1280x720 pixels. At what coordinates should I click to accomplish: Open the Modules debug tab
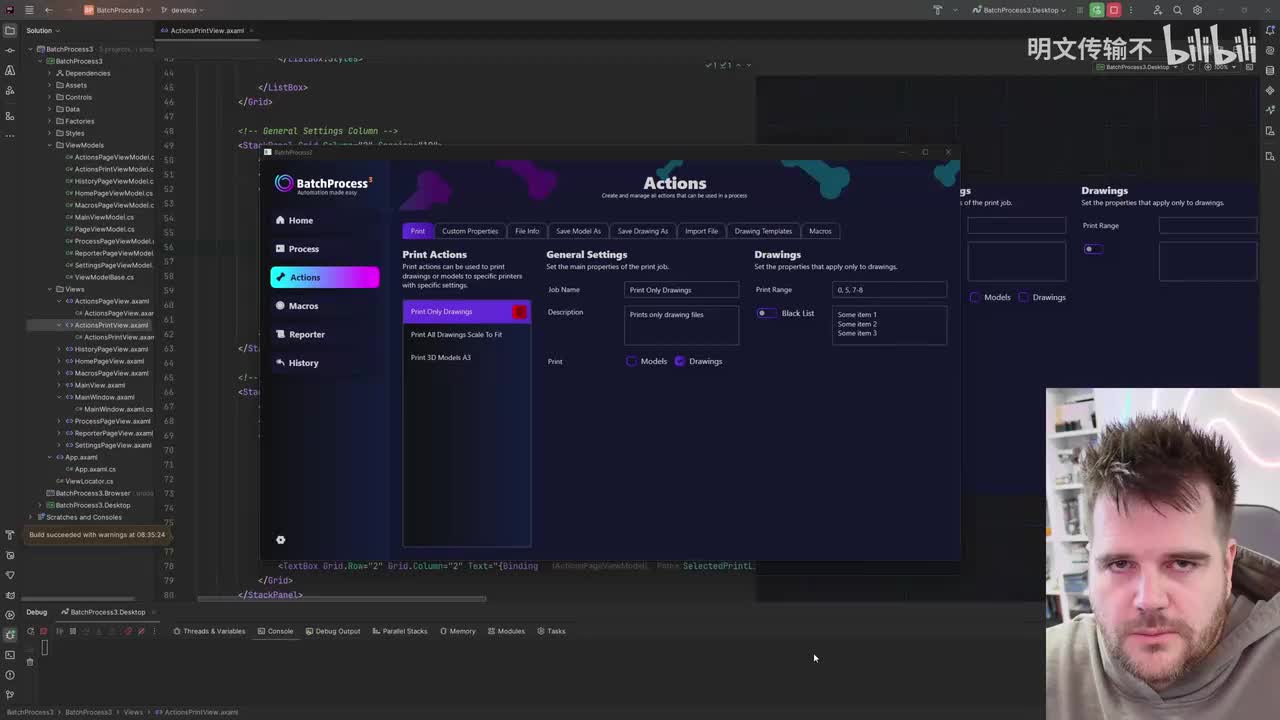506,631
